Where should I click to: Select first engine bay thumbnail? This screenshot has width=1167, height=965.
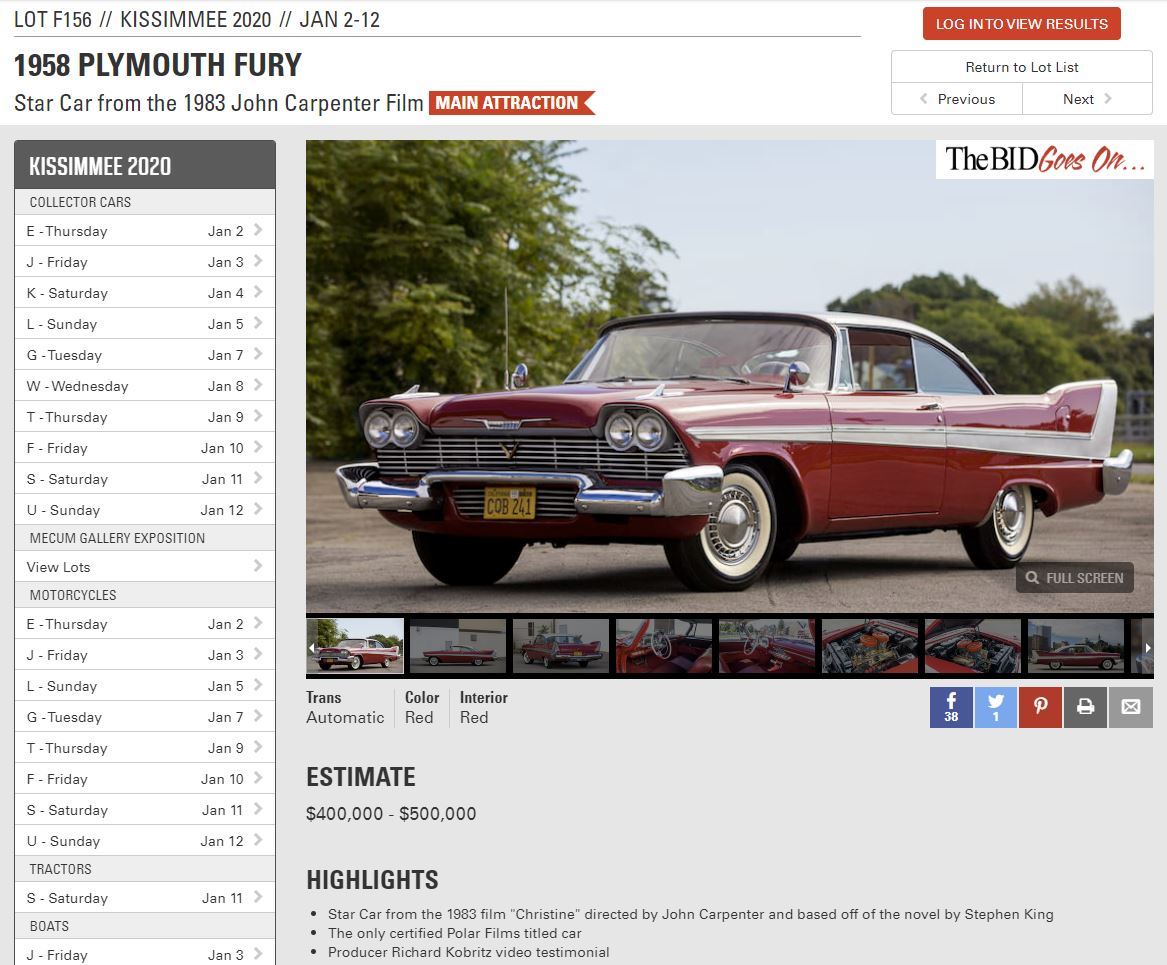pos(870,646)
